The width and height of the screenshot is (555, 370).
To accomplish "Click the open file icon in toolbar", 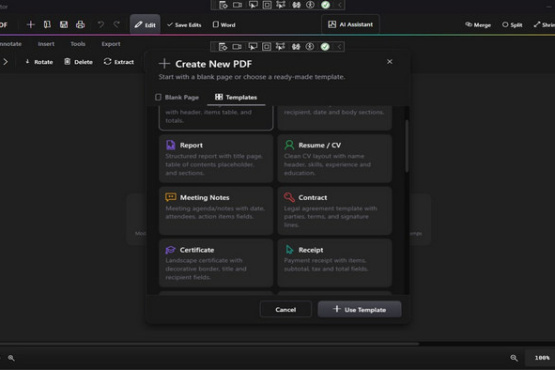I will click(47, 24).
